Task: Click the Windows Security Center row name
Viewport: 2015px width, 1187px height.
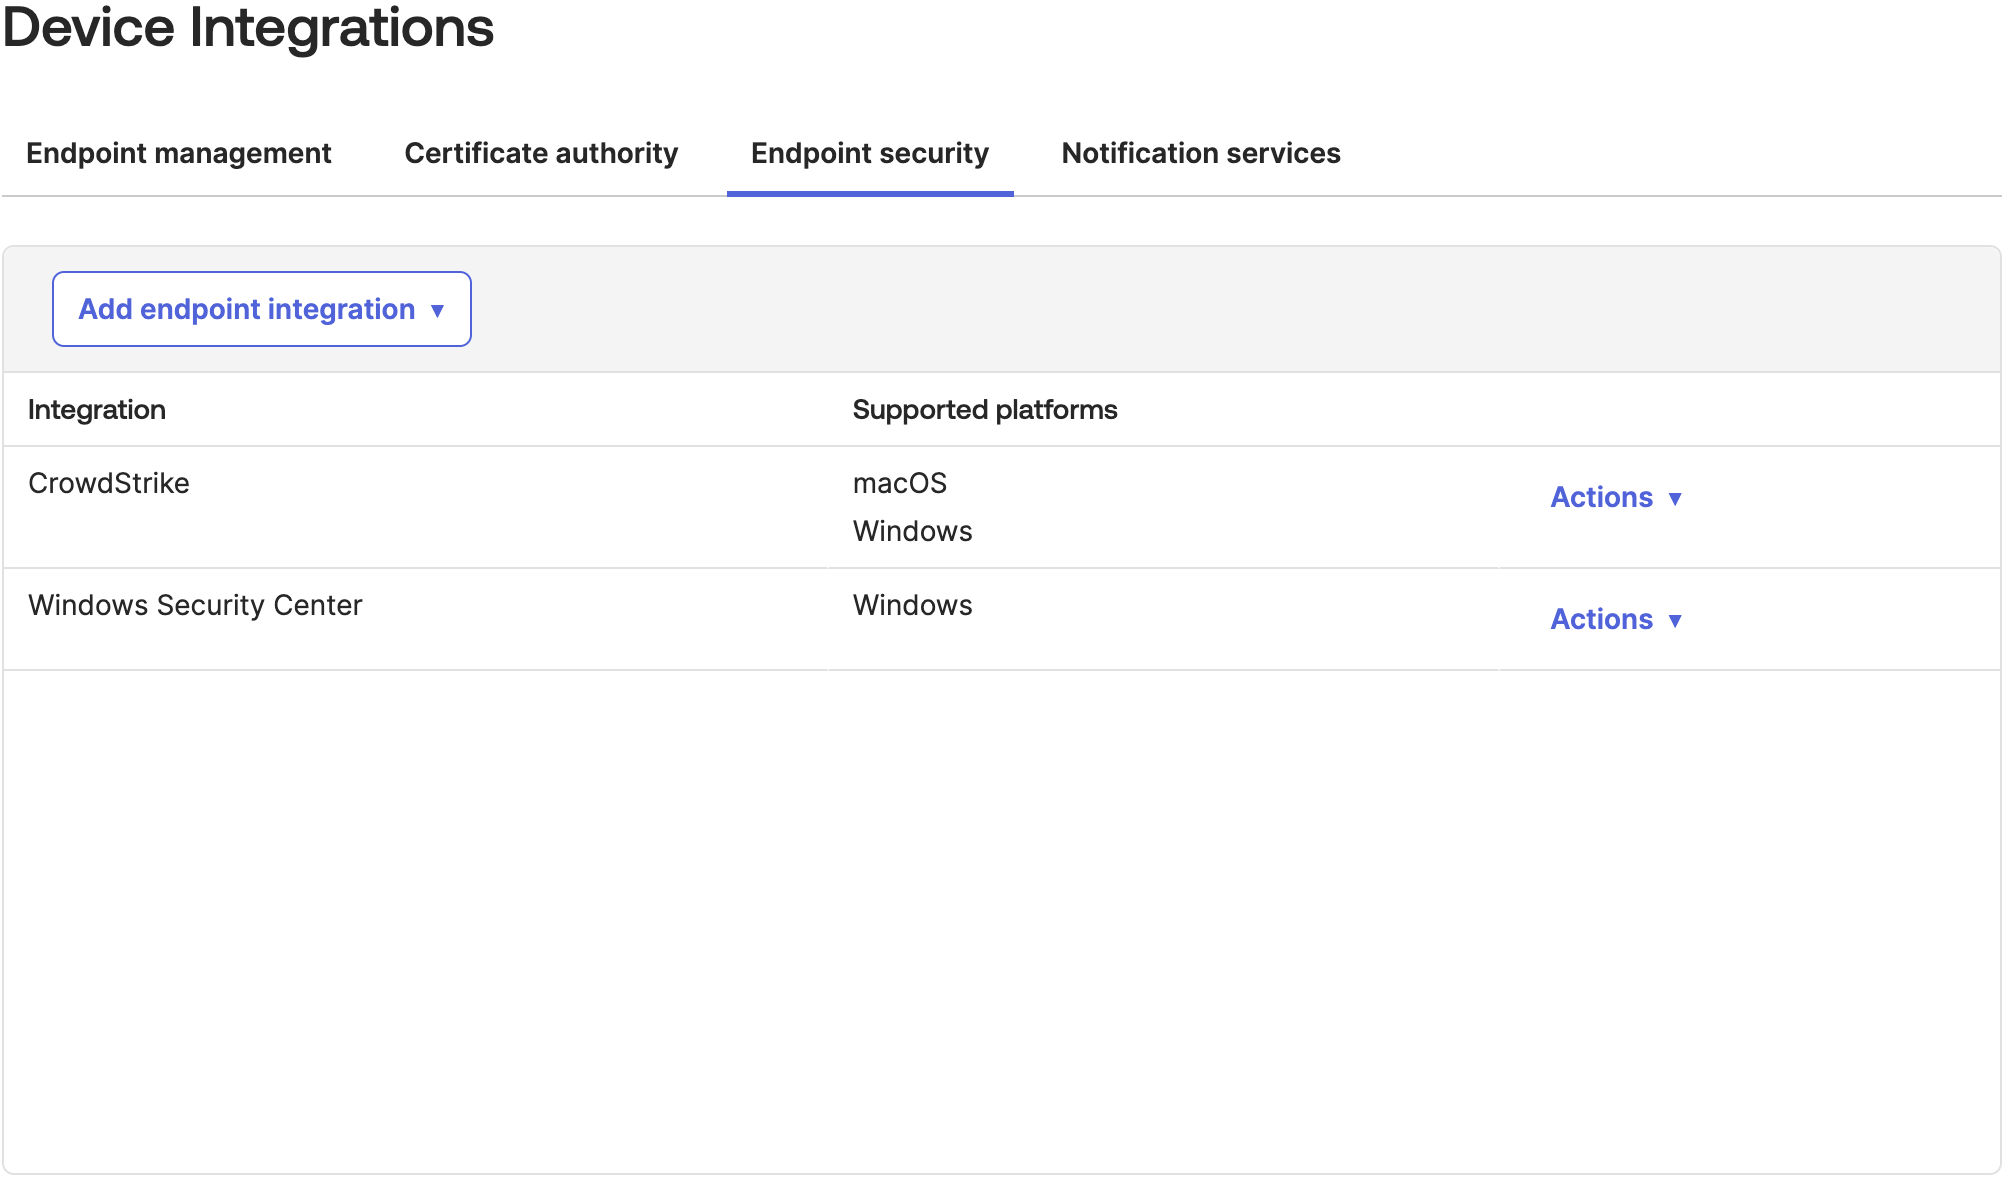Action: pyautogui.click(x=195, y=605)
